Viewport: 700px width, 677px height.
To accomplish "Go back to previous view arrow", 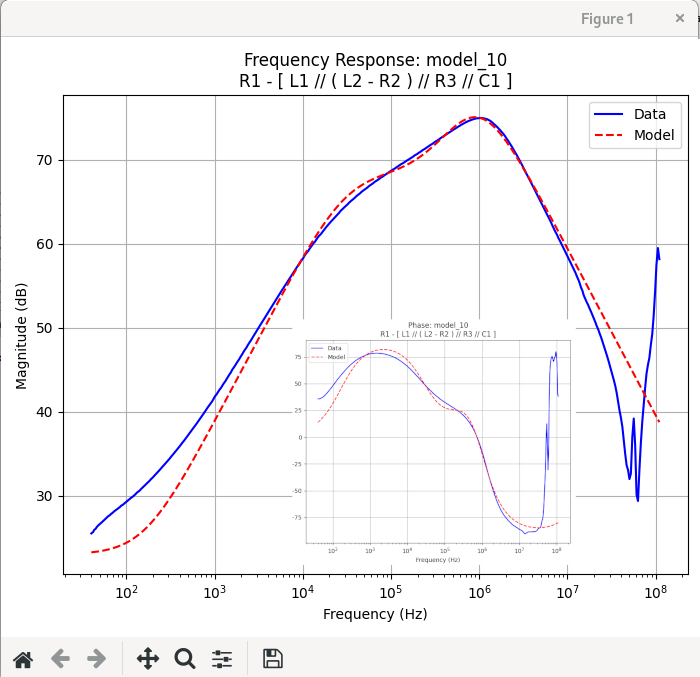I will (60, 659).
